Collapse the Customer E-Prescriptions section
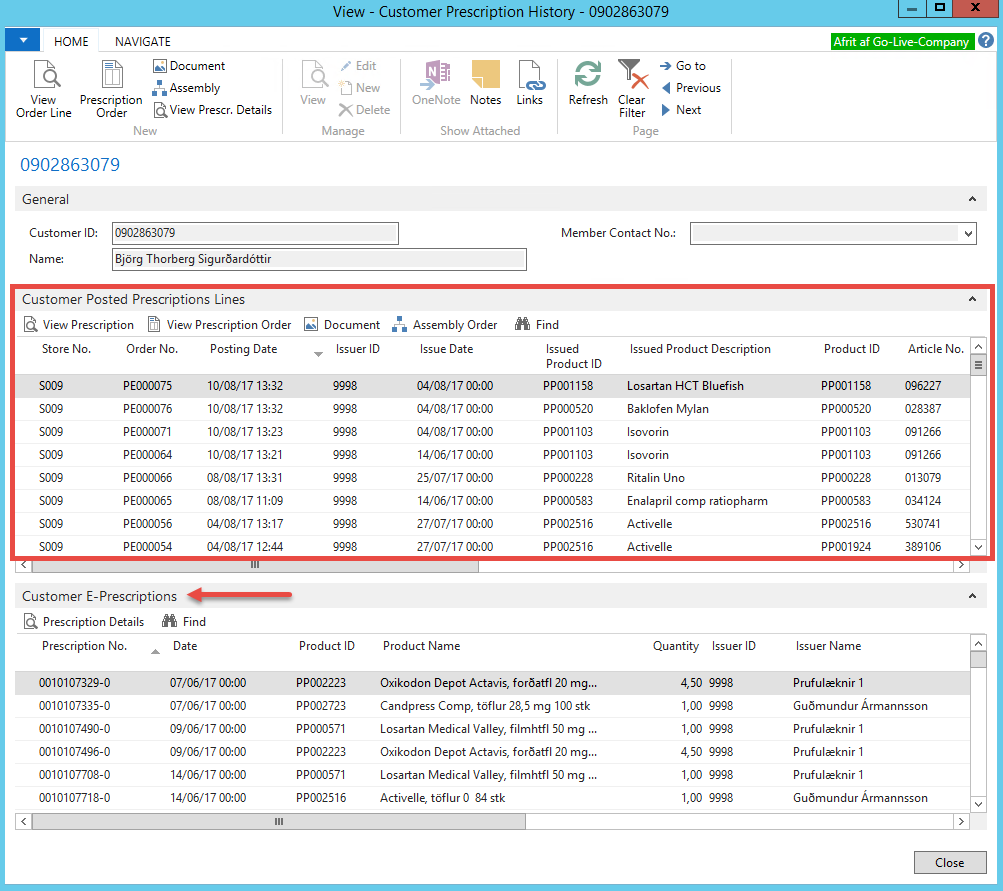The width and height of the screenshot is (1003, 891). 971,597
